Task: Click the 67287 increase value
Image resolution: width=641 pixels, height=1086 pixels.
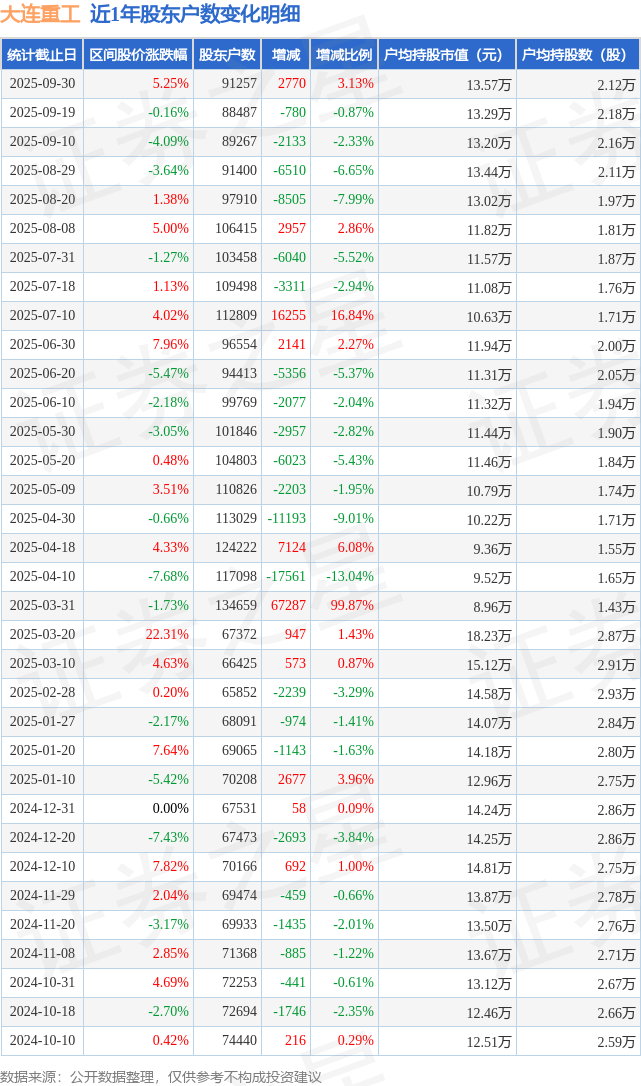Action: (288, 606)
